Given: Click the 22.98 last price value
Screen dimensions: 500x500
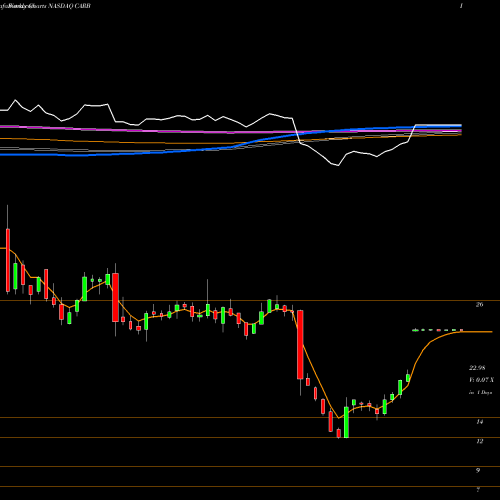Looking at the screenshot, I should [x=477, y=368].
